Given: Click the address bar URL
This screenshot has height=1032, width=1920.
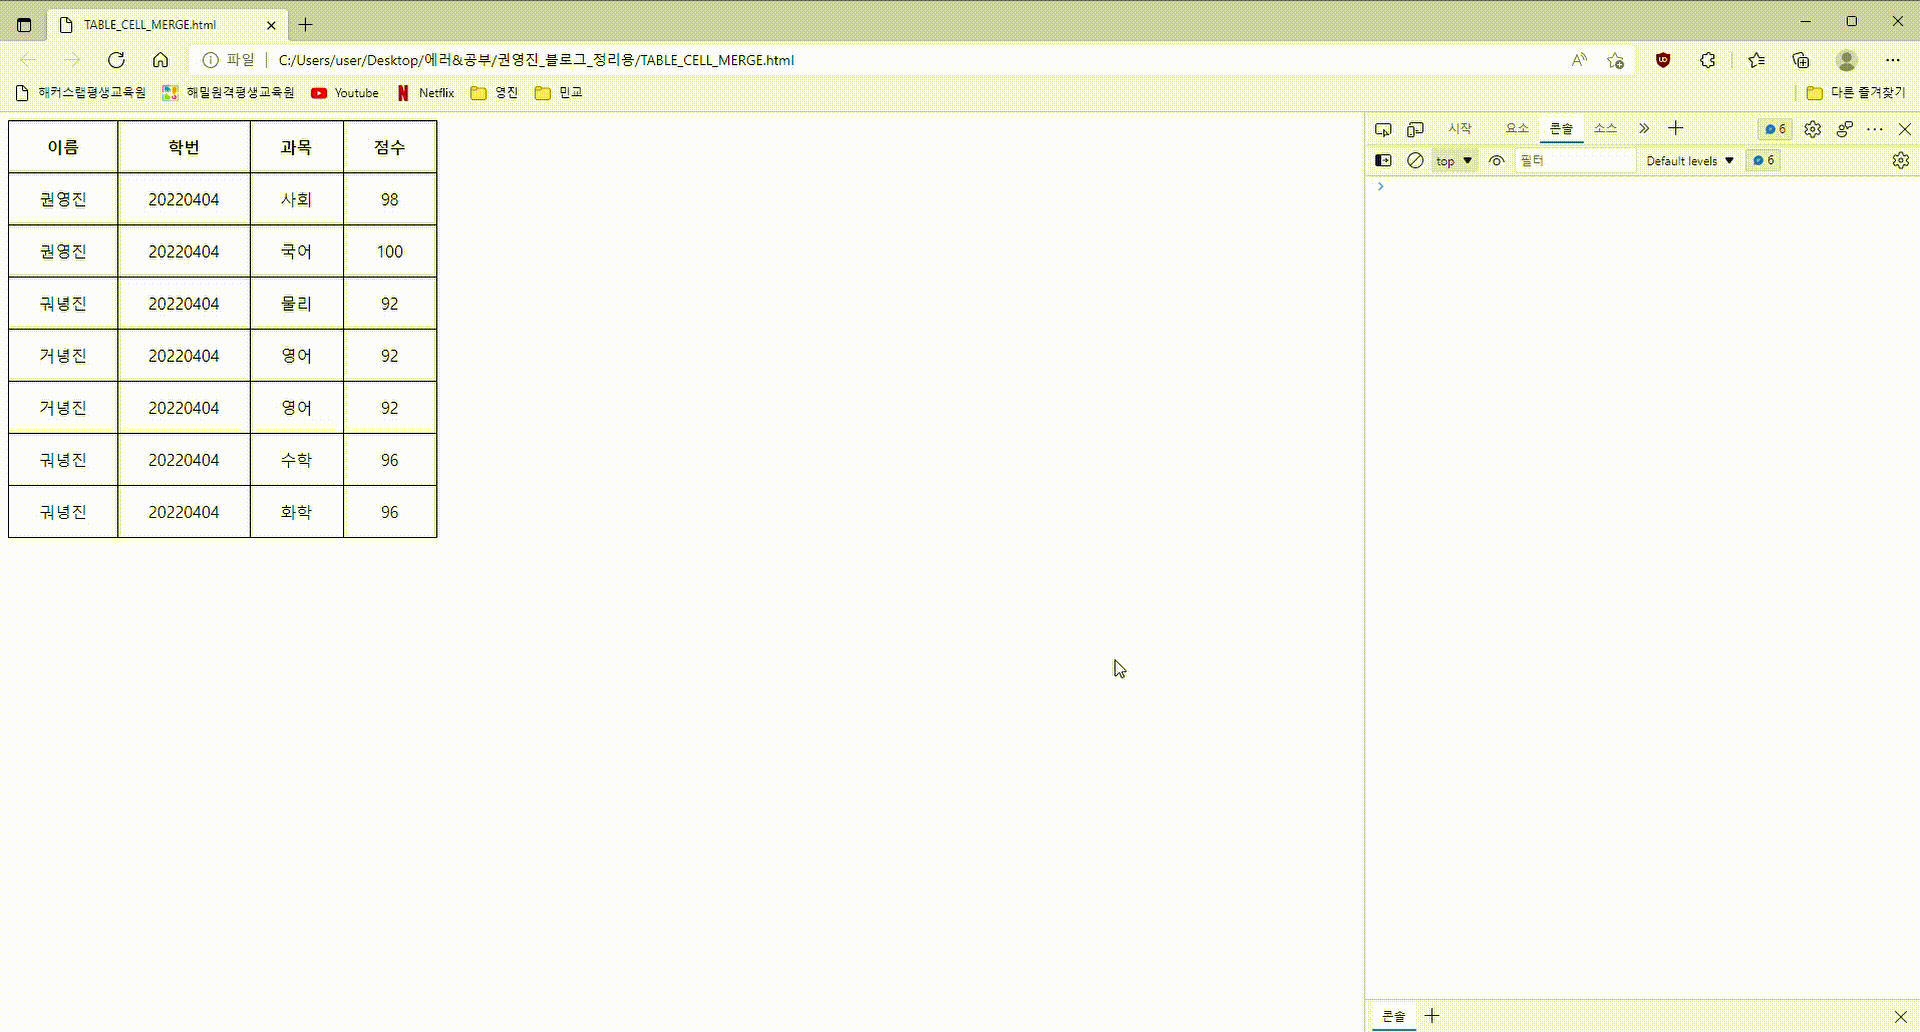Looking at the screenshot, I should 536,60.
